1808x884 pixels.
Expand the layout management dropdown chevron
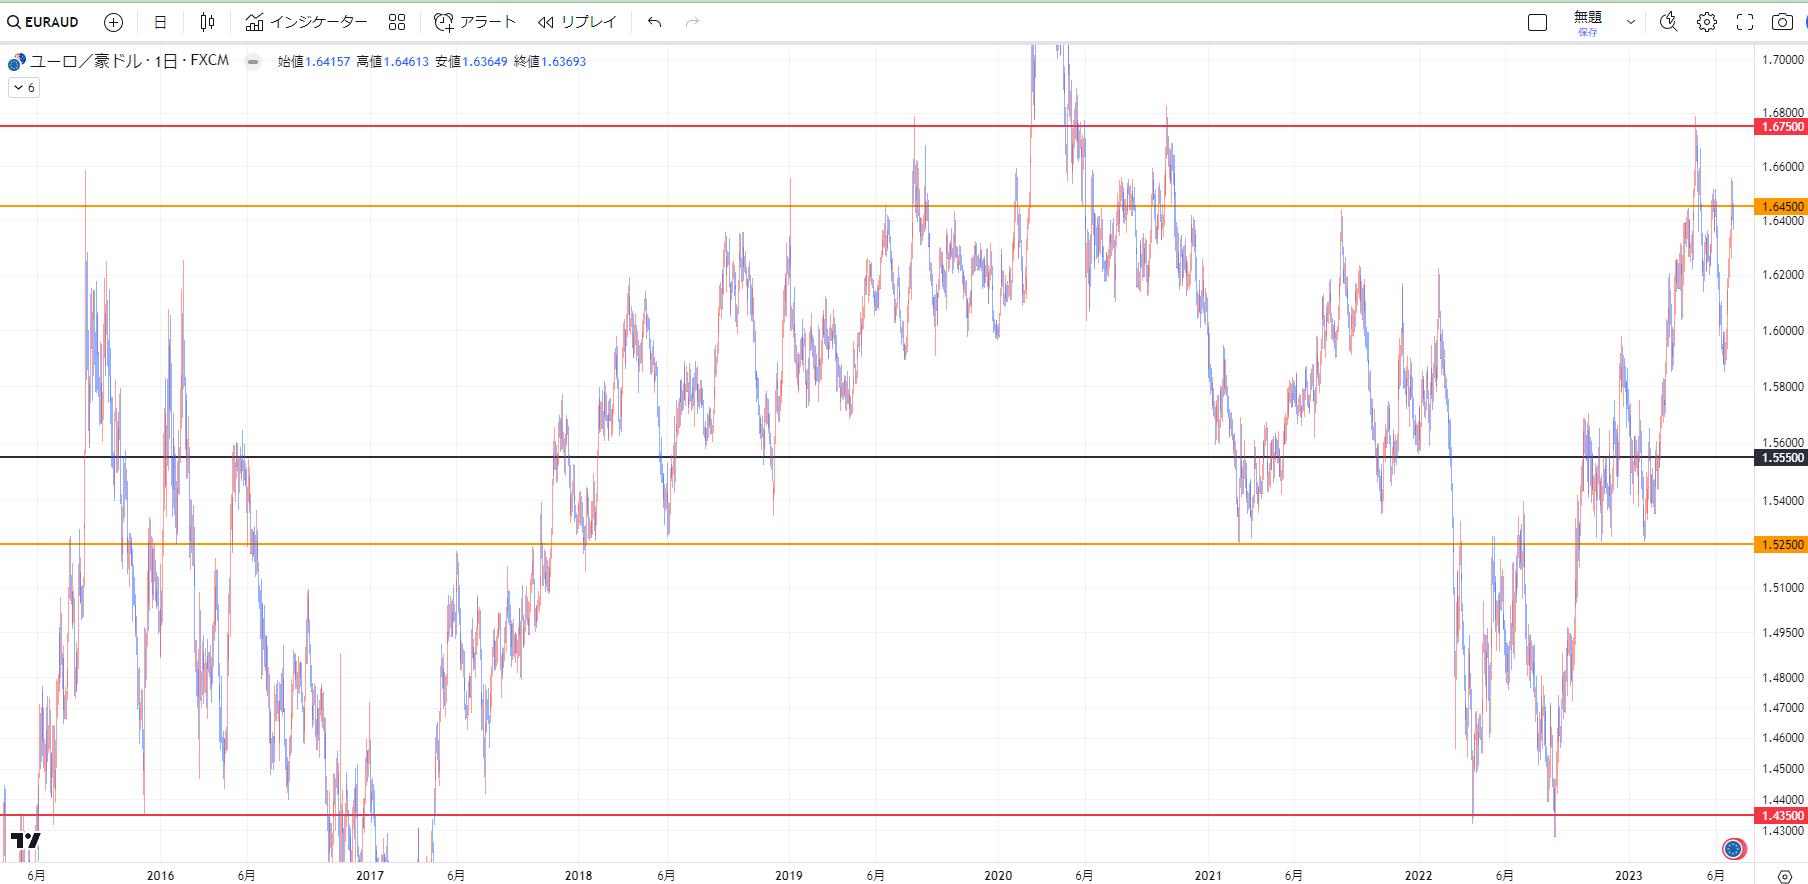(x=1631, y=22)
